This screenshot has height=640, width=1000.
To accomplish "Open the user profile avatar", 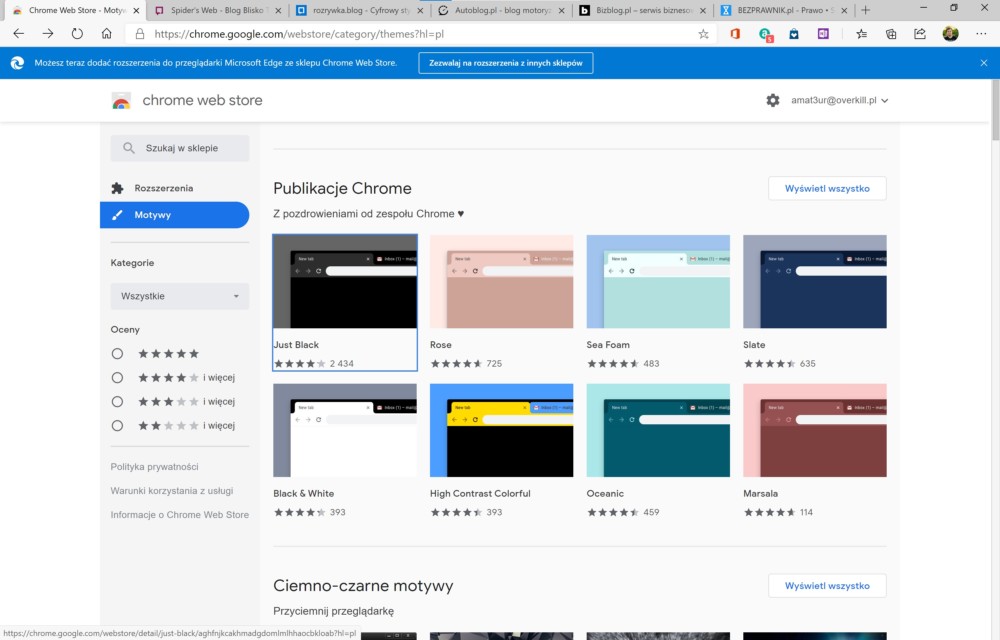I will [x=950, y=34].
